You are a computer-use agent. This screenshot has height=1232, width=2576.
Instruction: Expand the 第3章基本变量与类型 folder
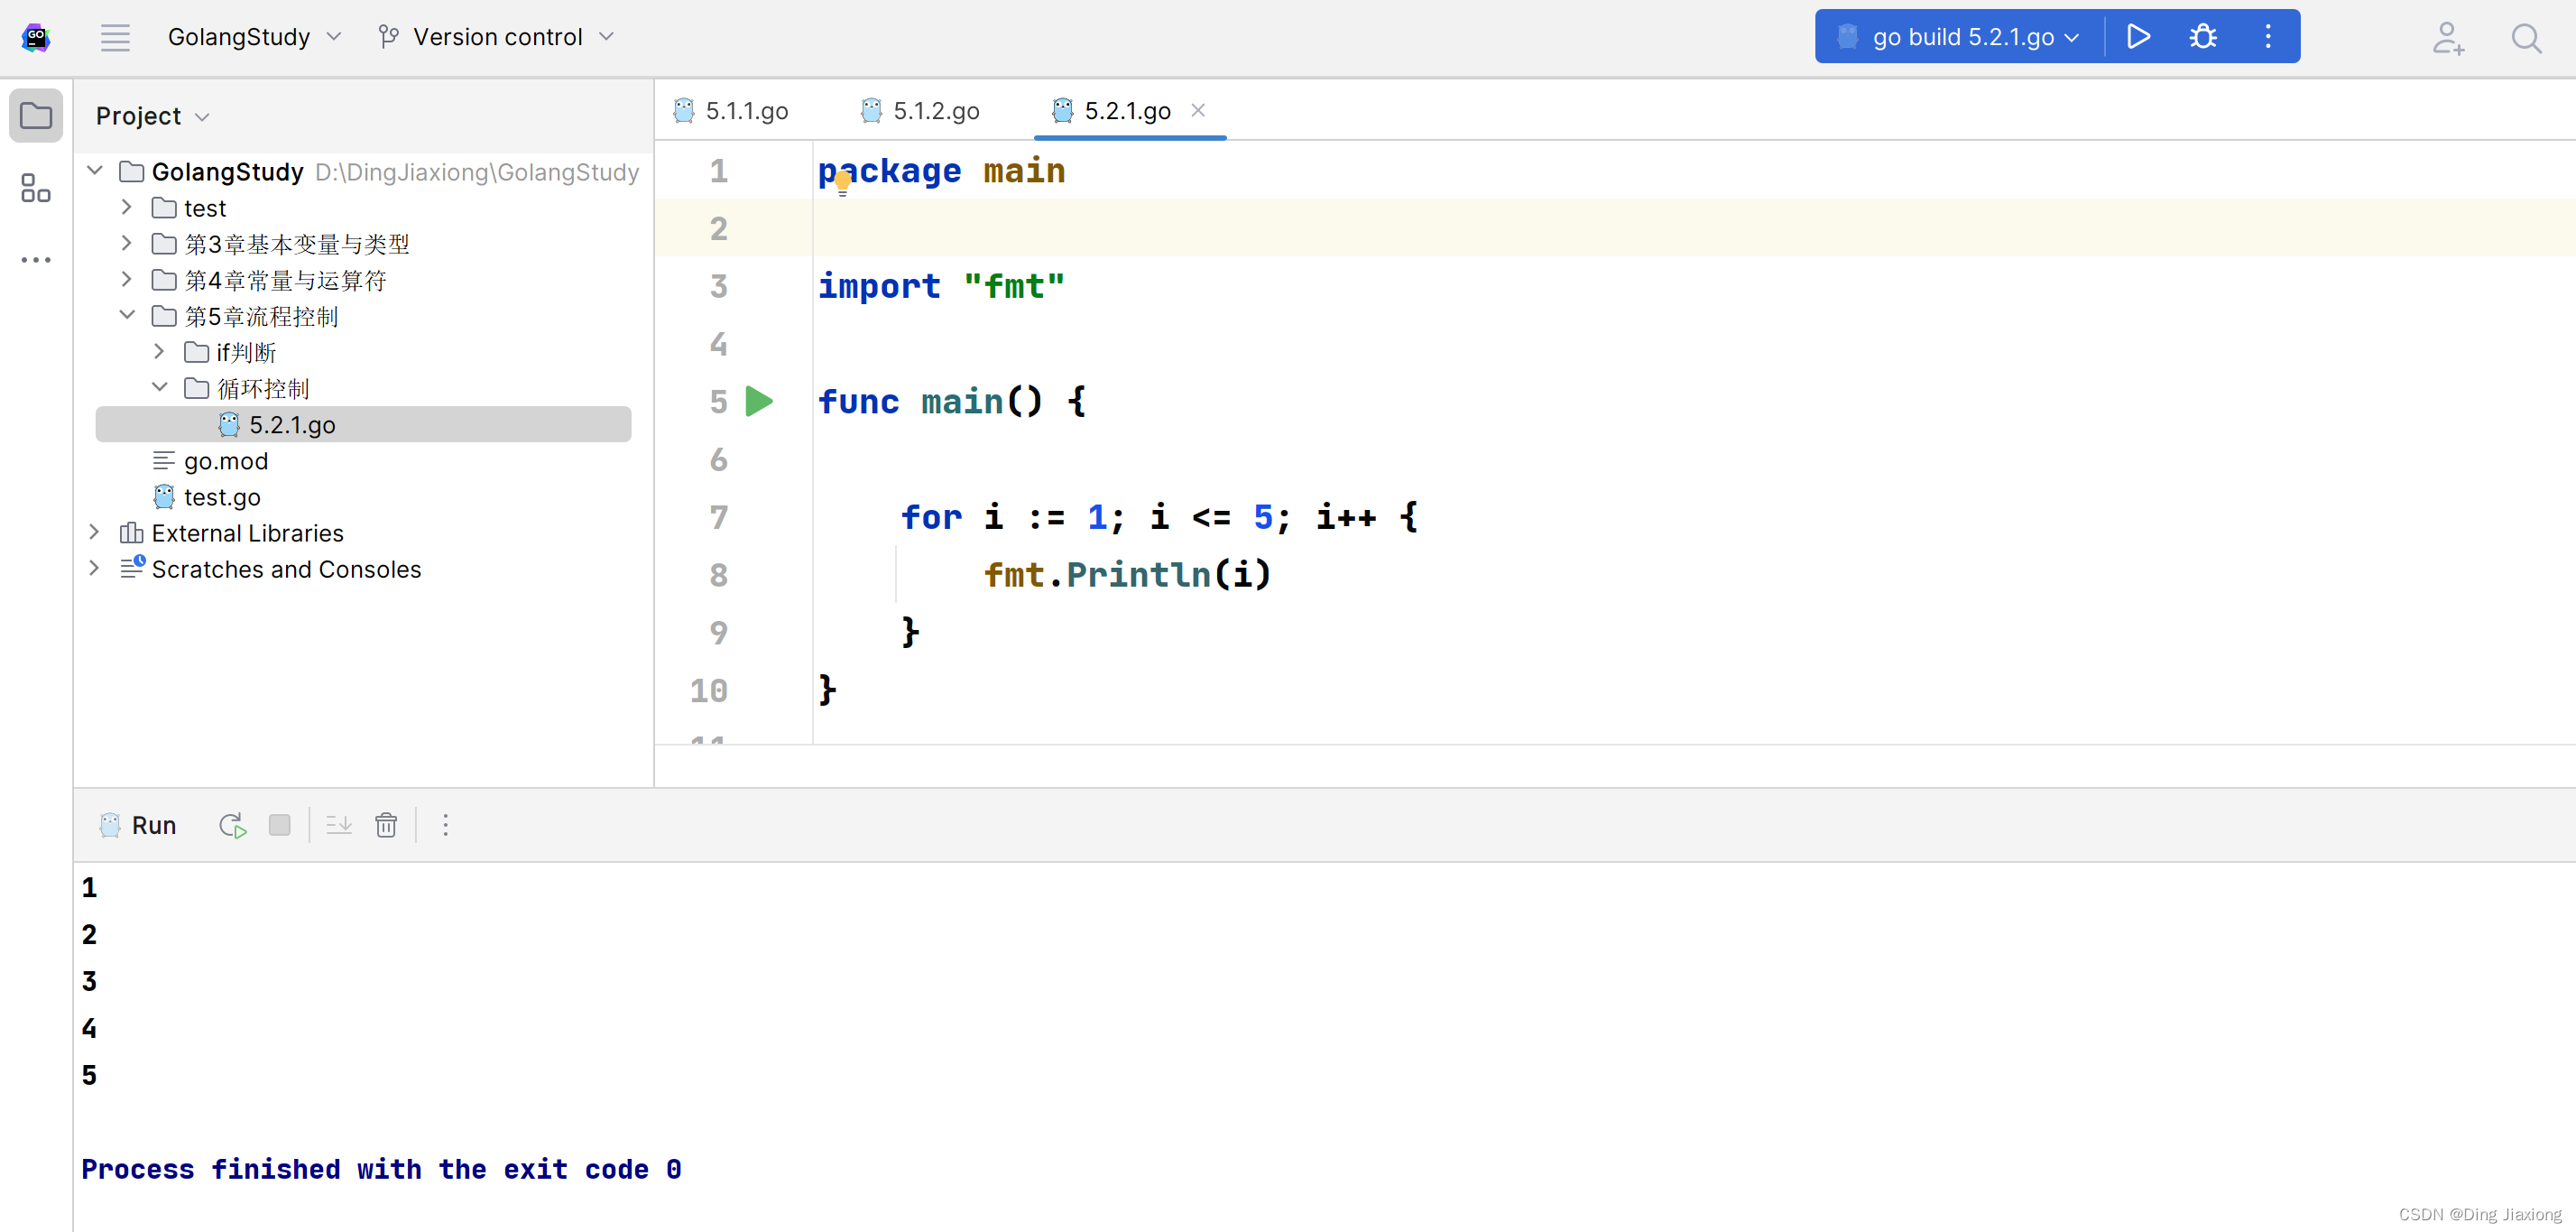click(127, 243)
